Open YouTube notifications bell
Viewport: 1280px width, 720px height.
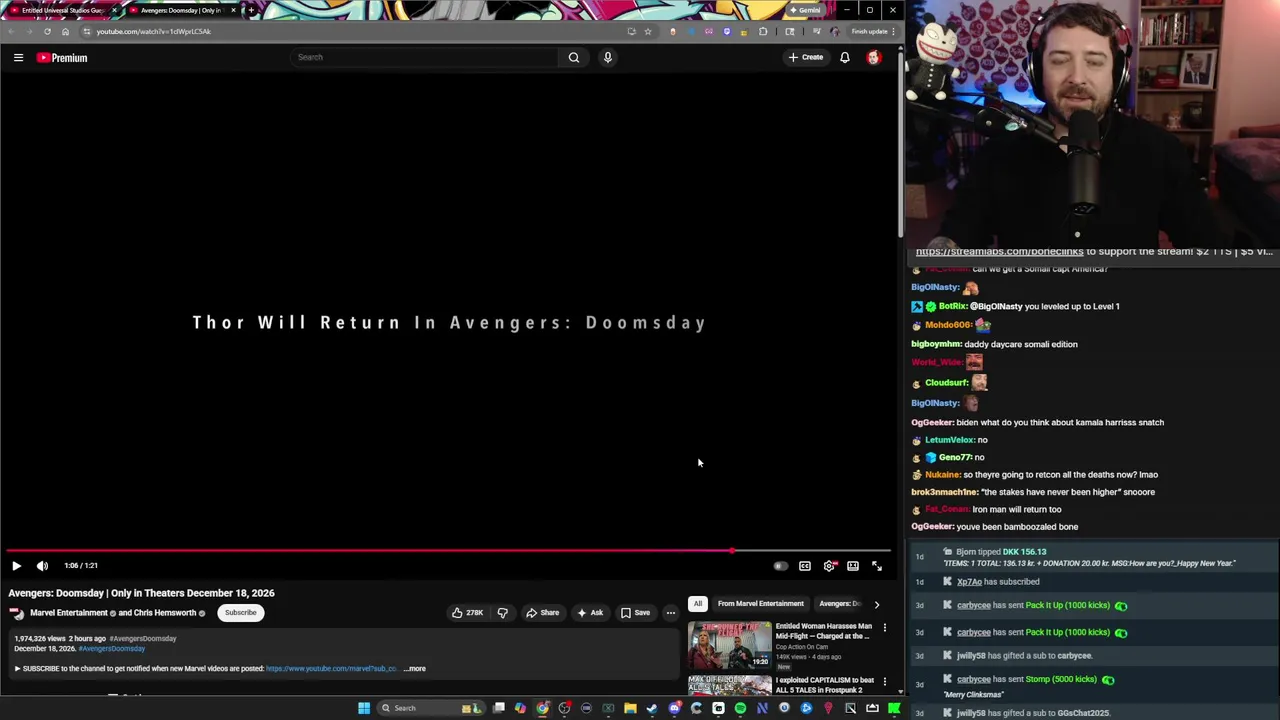coord(845,57)
